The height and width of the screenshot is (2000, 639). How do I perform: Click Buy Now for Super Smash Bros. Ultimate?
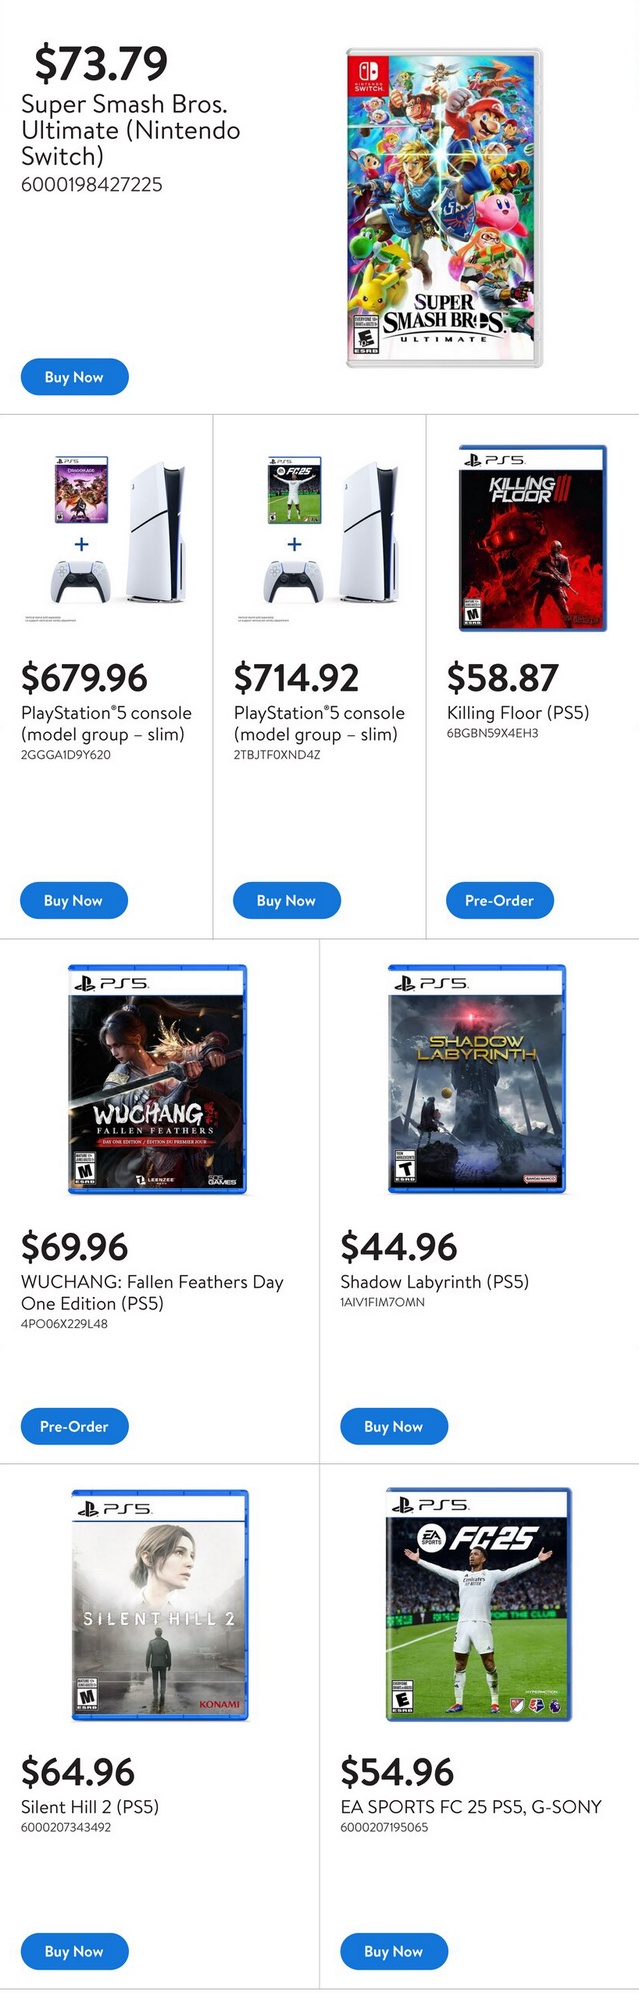point(74,377)
